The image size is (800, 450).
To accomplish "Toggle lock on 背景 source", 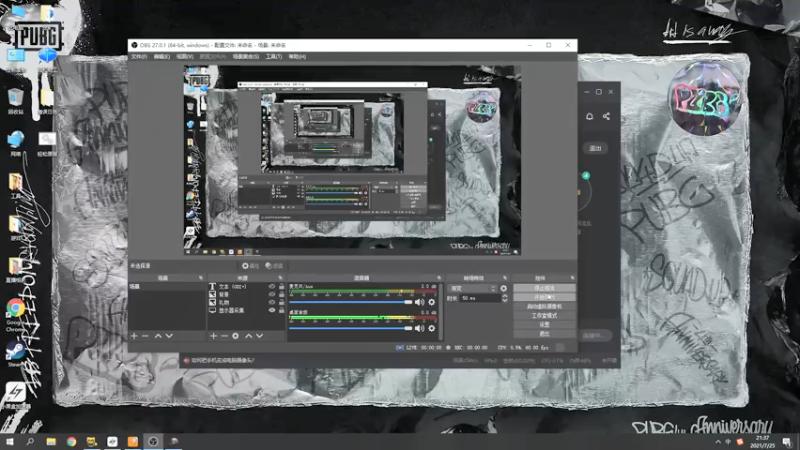I will point(282,294).
